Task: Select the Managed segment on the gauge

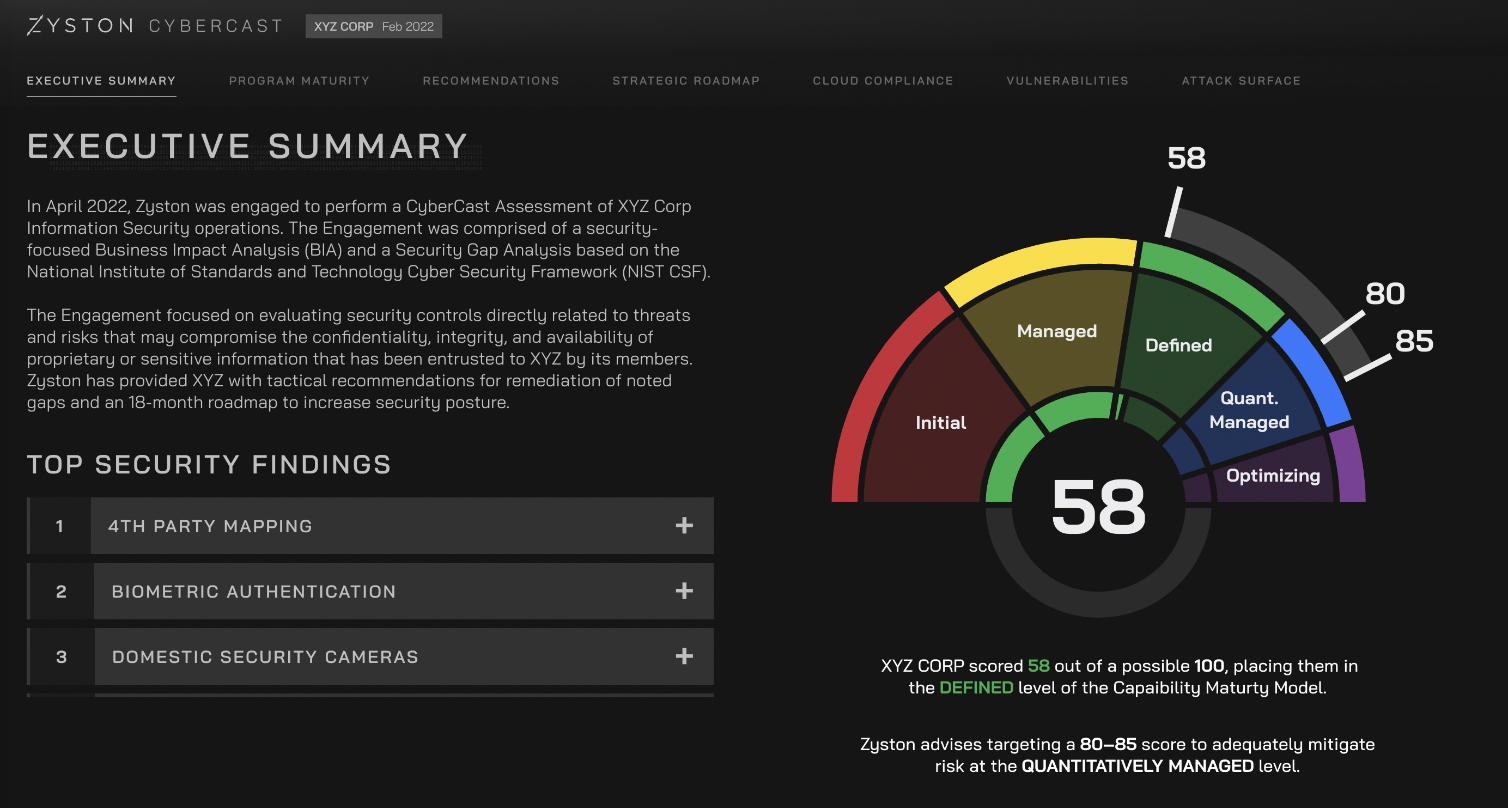Action: (1055, 330)
